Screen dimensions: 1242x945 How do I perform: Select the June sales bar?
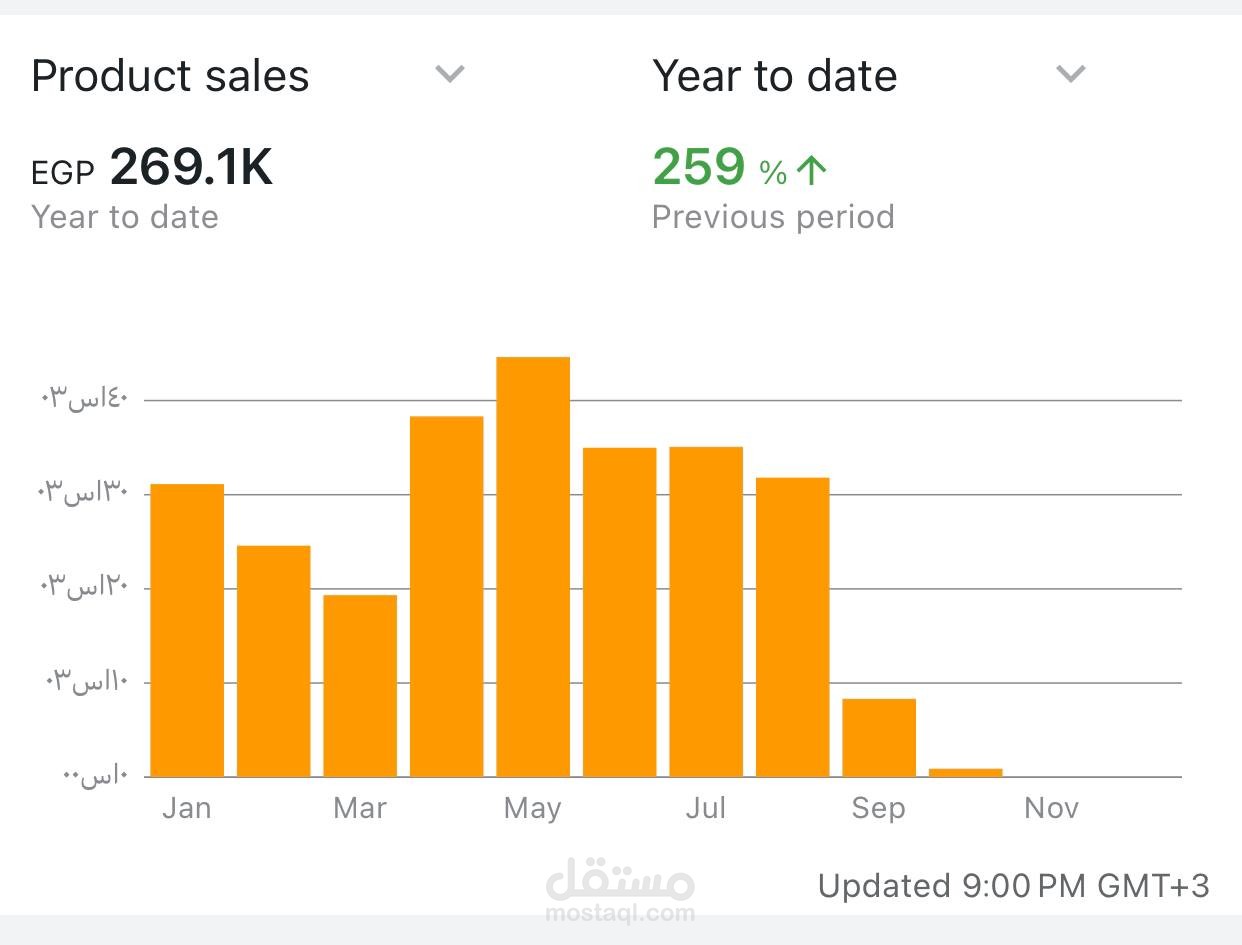619,612
